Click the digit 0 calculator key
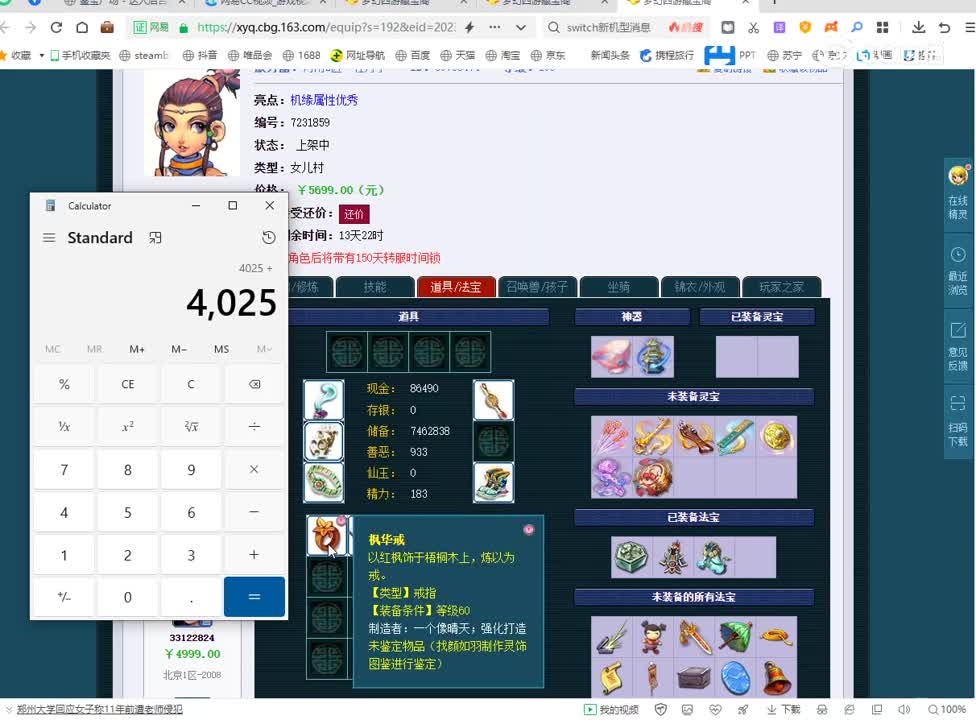 [x=128, y=597]
